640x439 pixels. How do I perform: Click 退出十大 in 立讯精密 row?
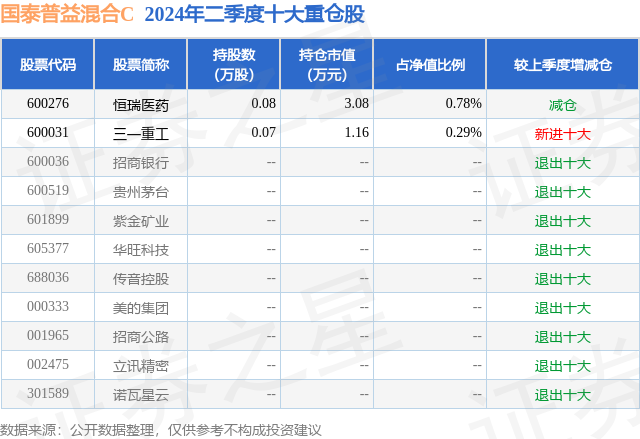(x=563, y=366)
